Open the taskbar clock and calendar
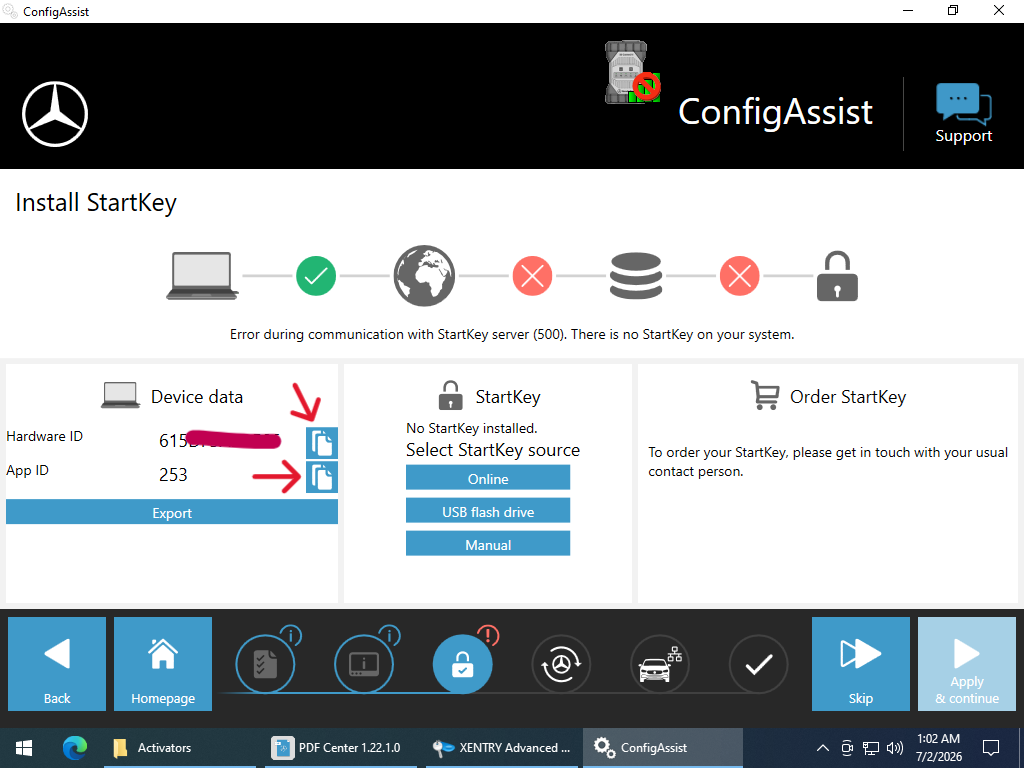1024x768 pixels. (x=938, y=748)
